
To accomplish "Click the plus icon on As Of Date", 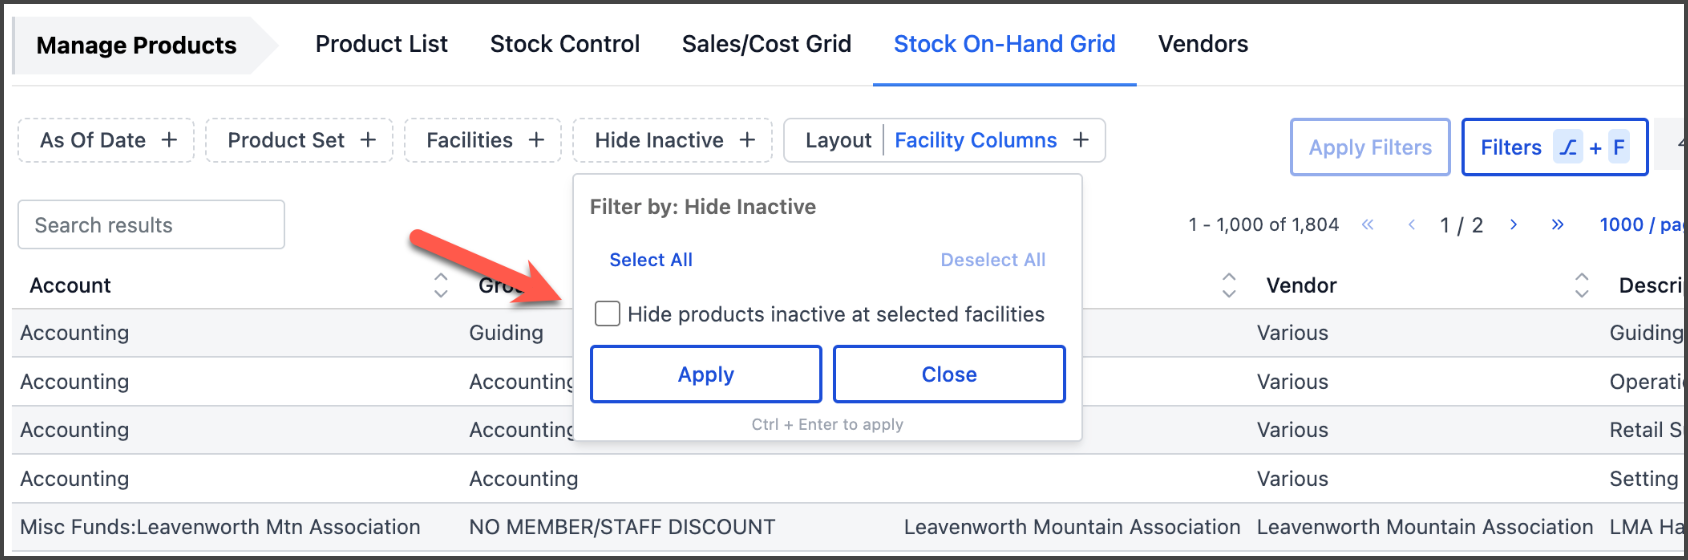I will 169,140.
